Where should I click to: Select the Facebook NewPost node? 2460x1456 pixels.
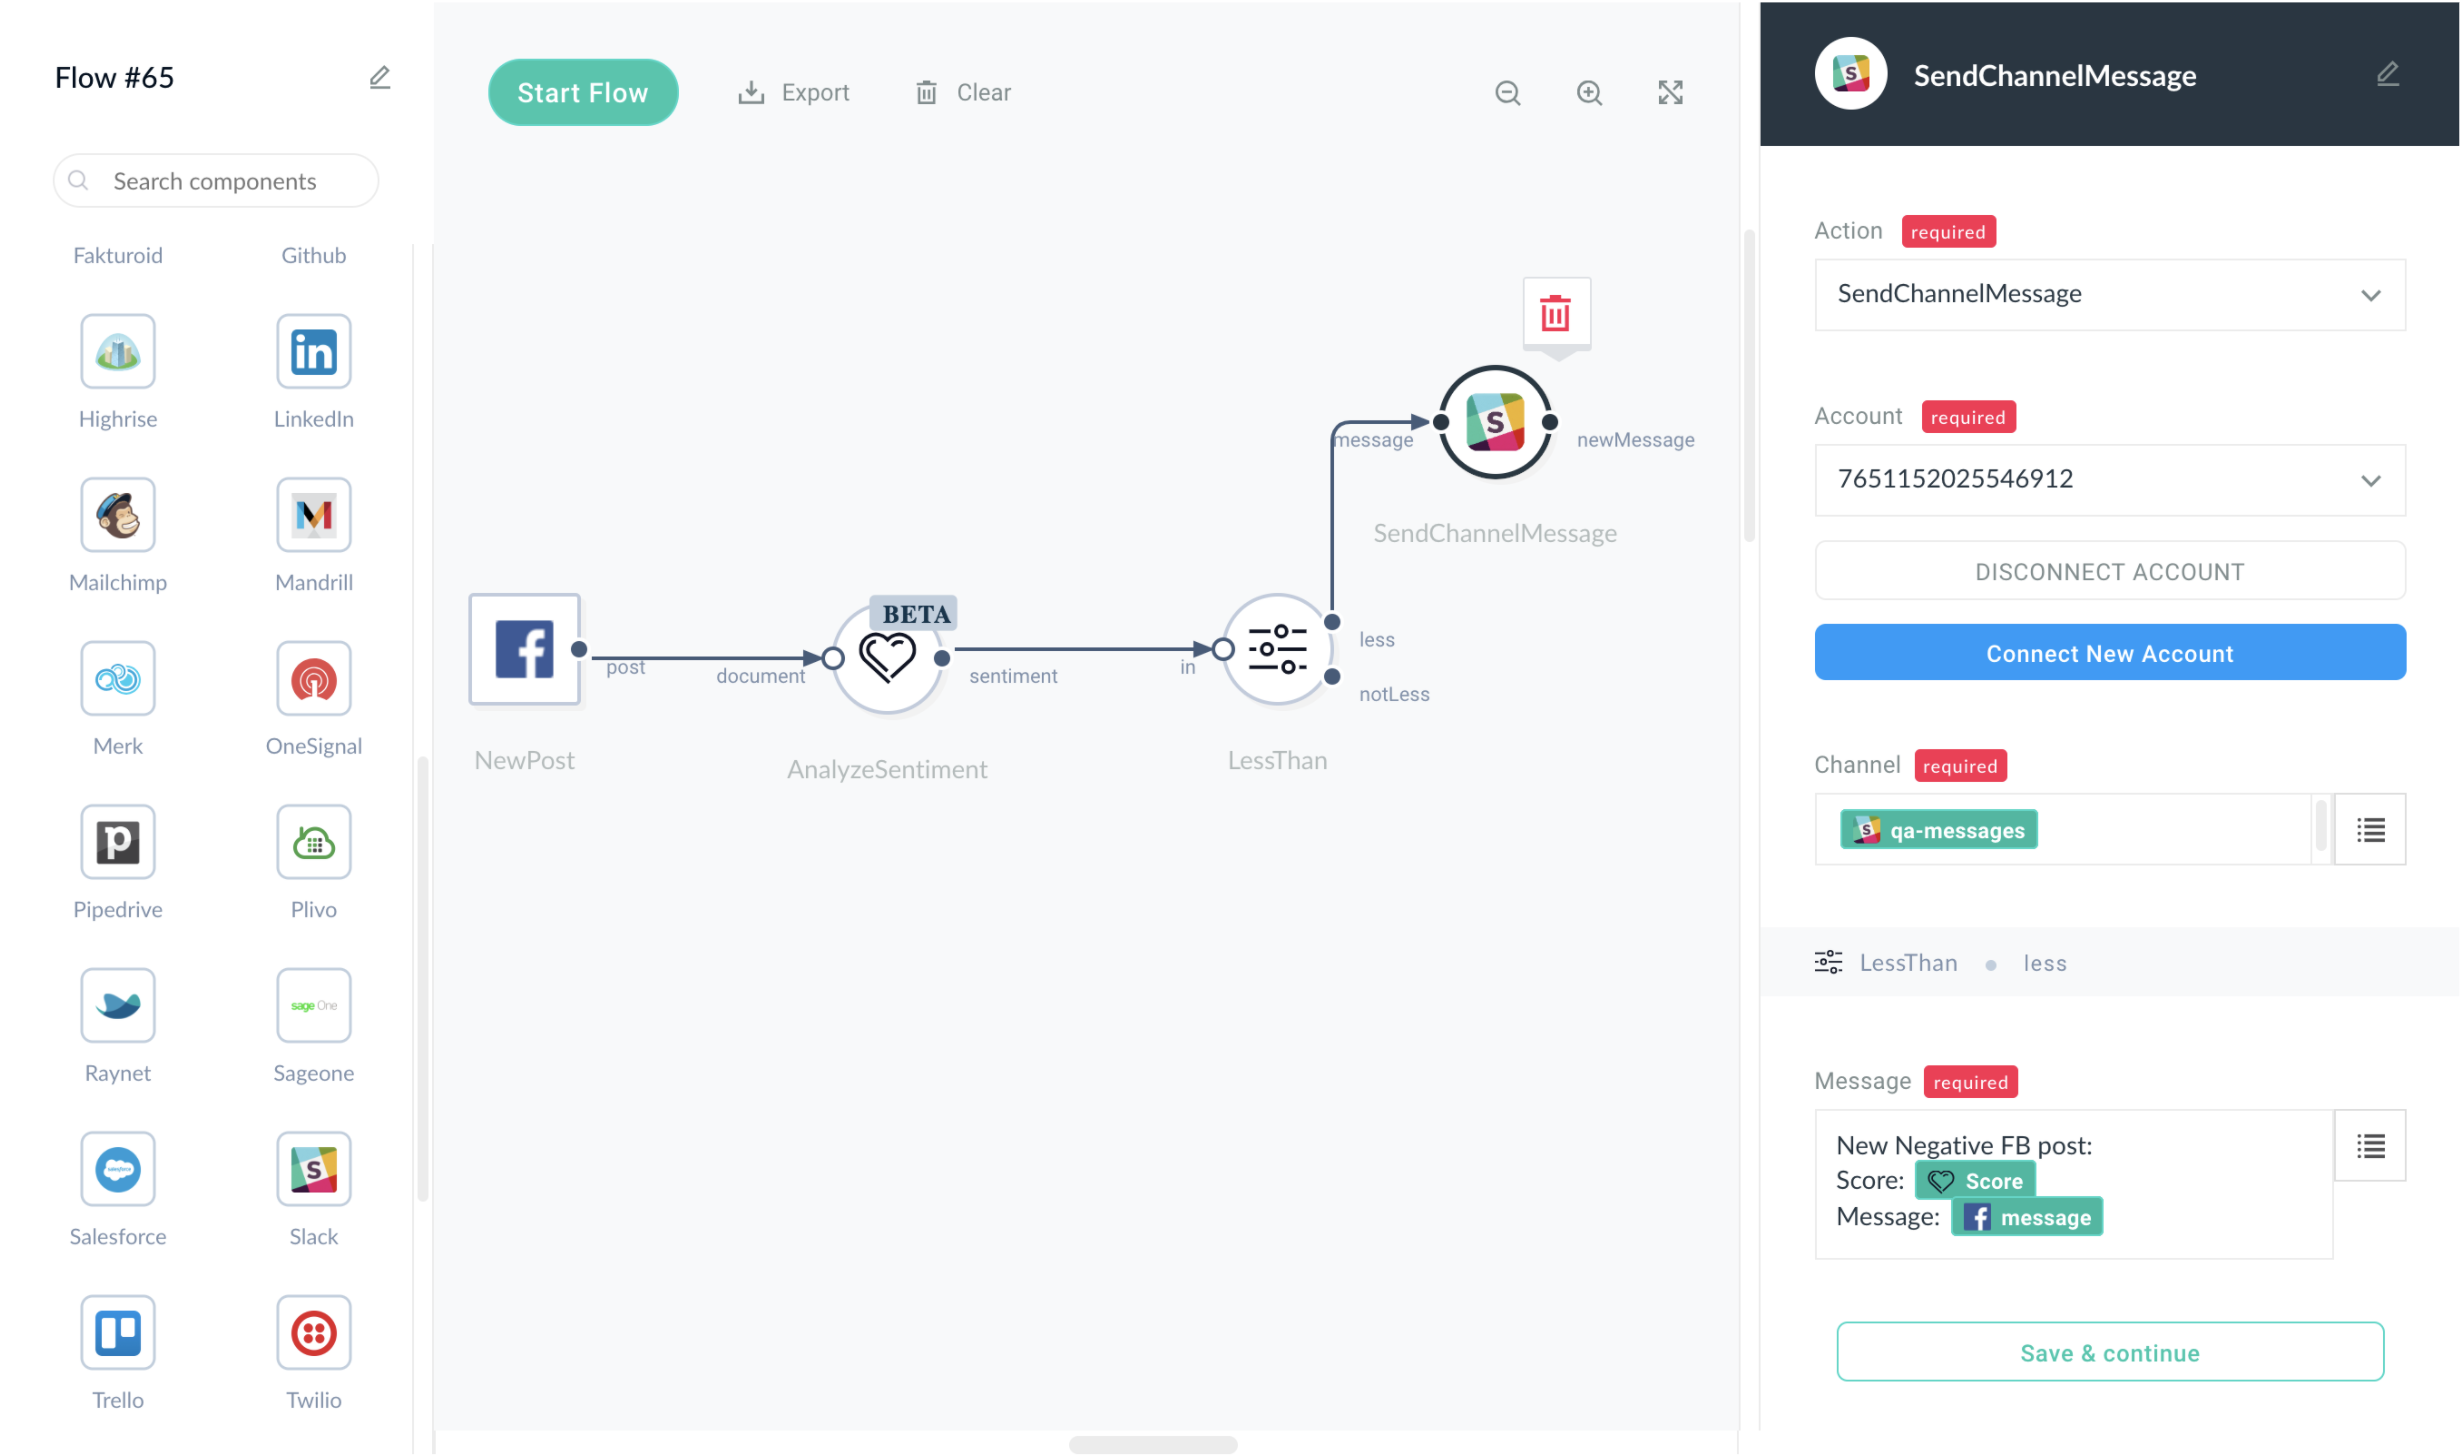(524, 649)
